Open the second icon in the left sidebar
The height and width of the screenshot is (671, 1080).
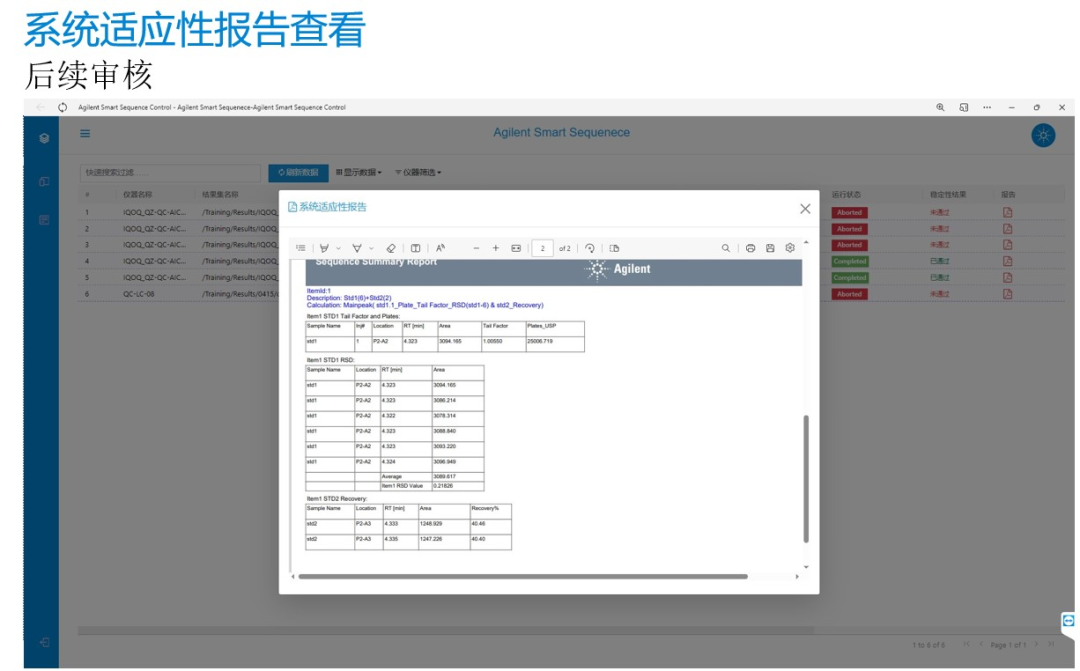pos(44,181)
